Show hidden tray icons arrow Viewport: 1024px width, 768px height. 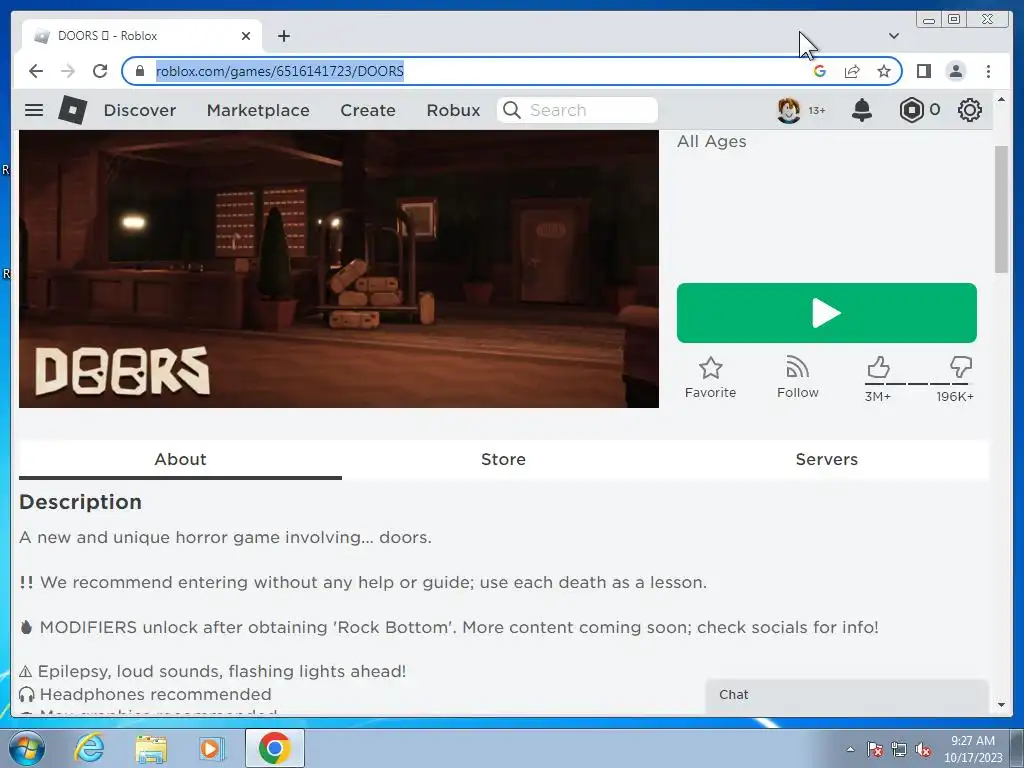click(x=850, y=749)
